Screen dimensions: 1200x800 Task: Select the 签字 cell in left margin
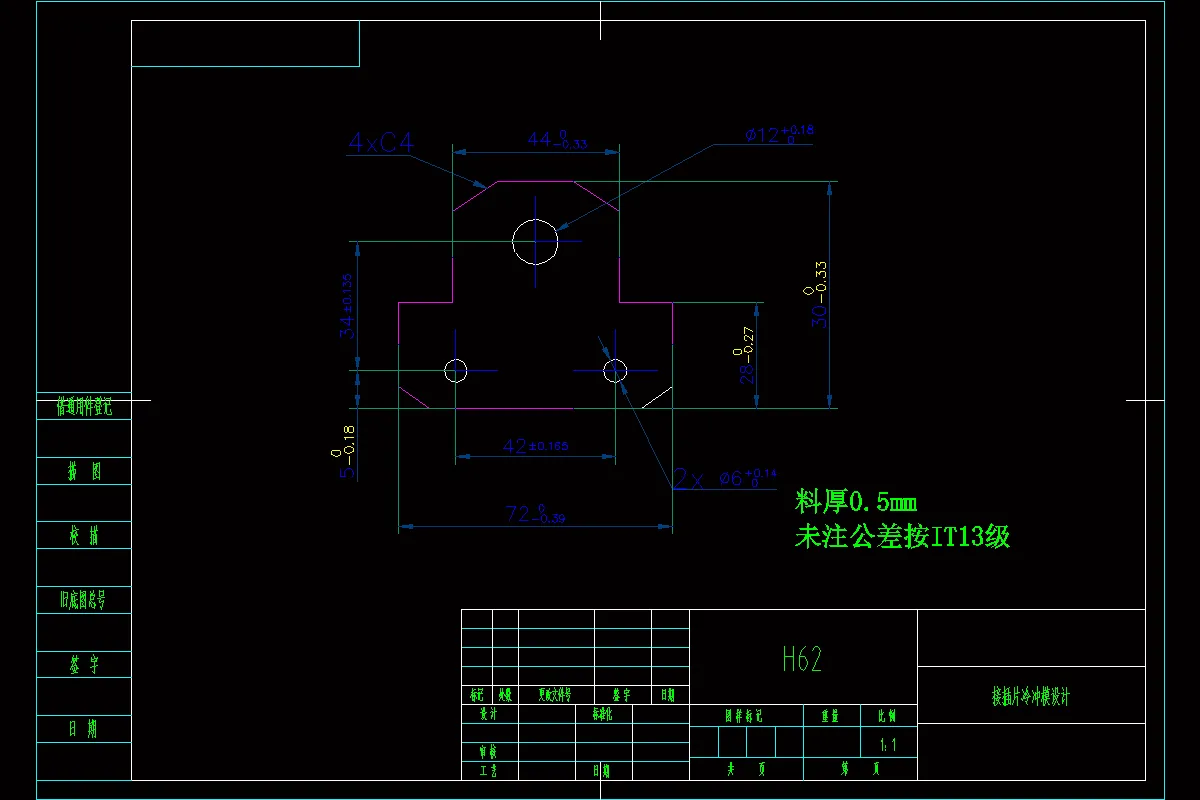[83, 664]
